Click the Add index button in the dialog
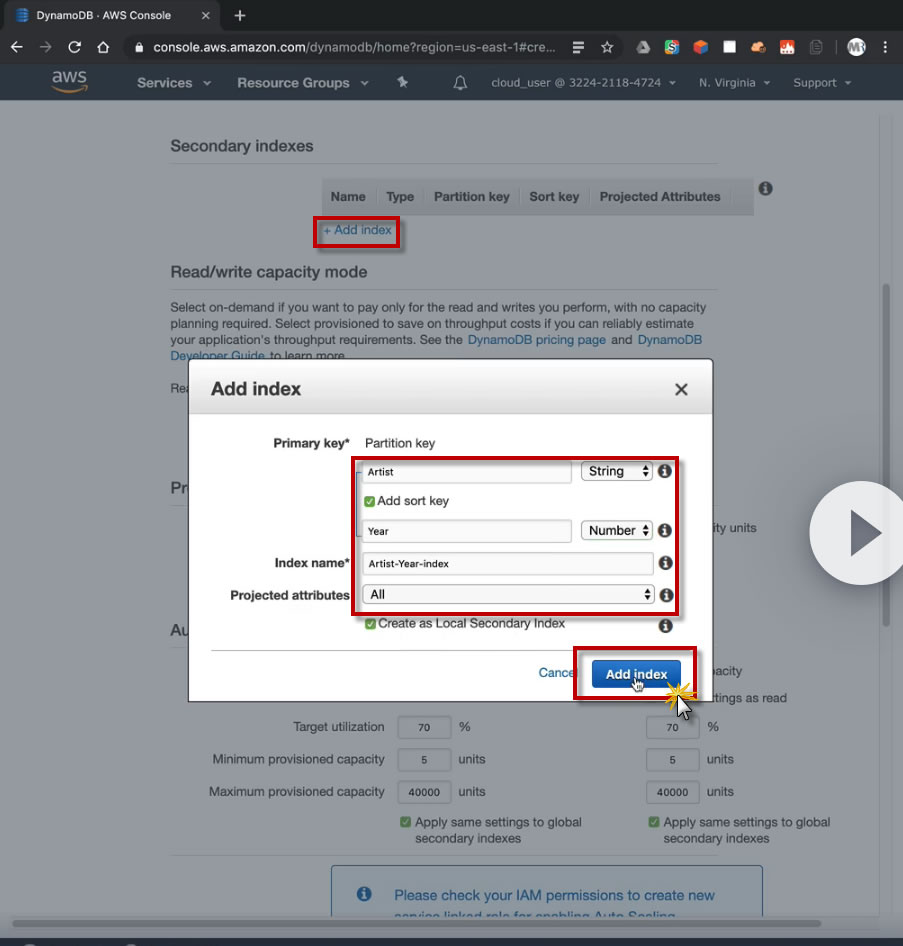Screen dimensions: 903x946 636,674
